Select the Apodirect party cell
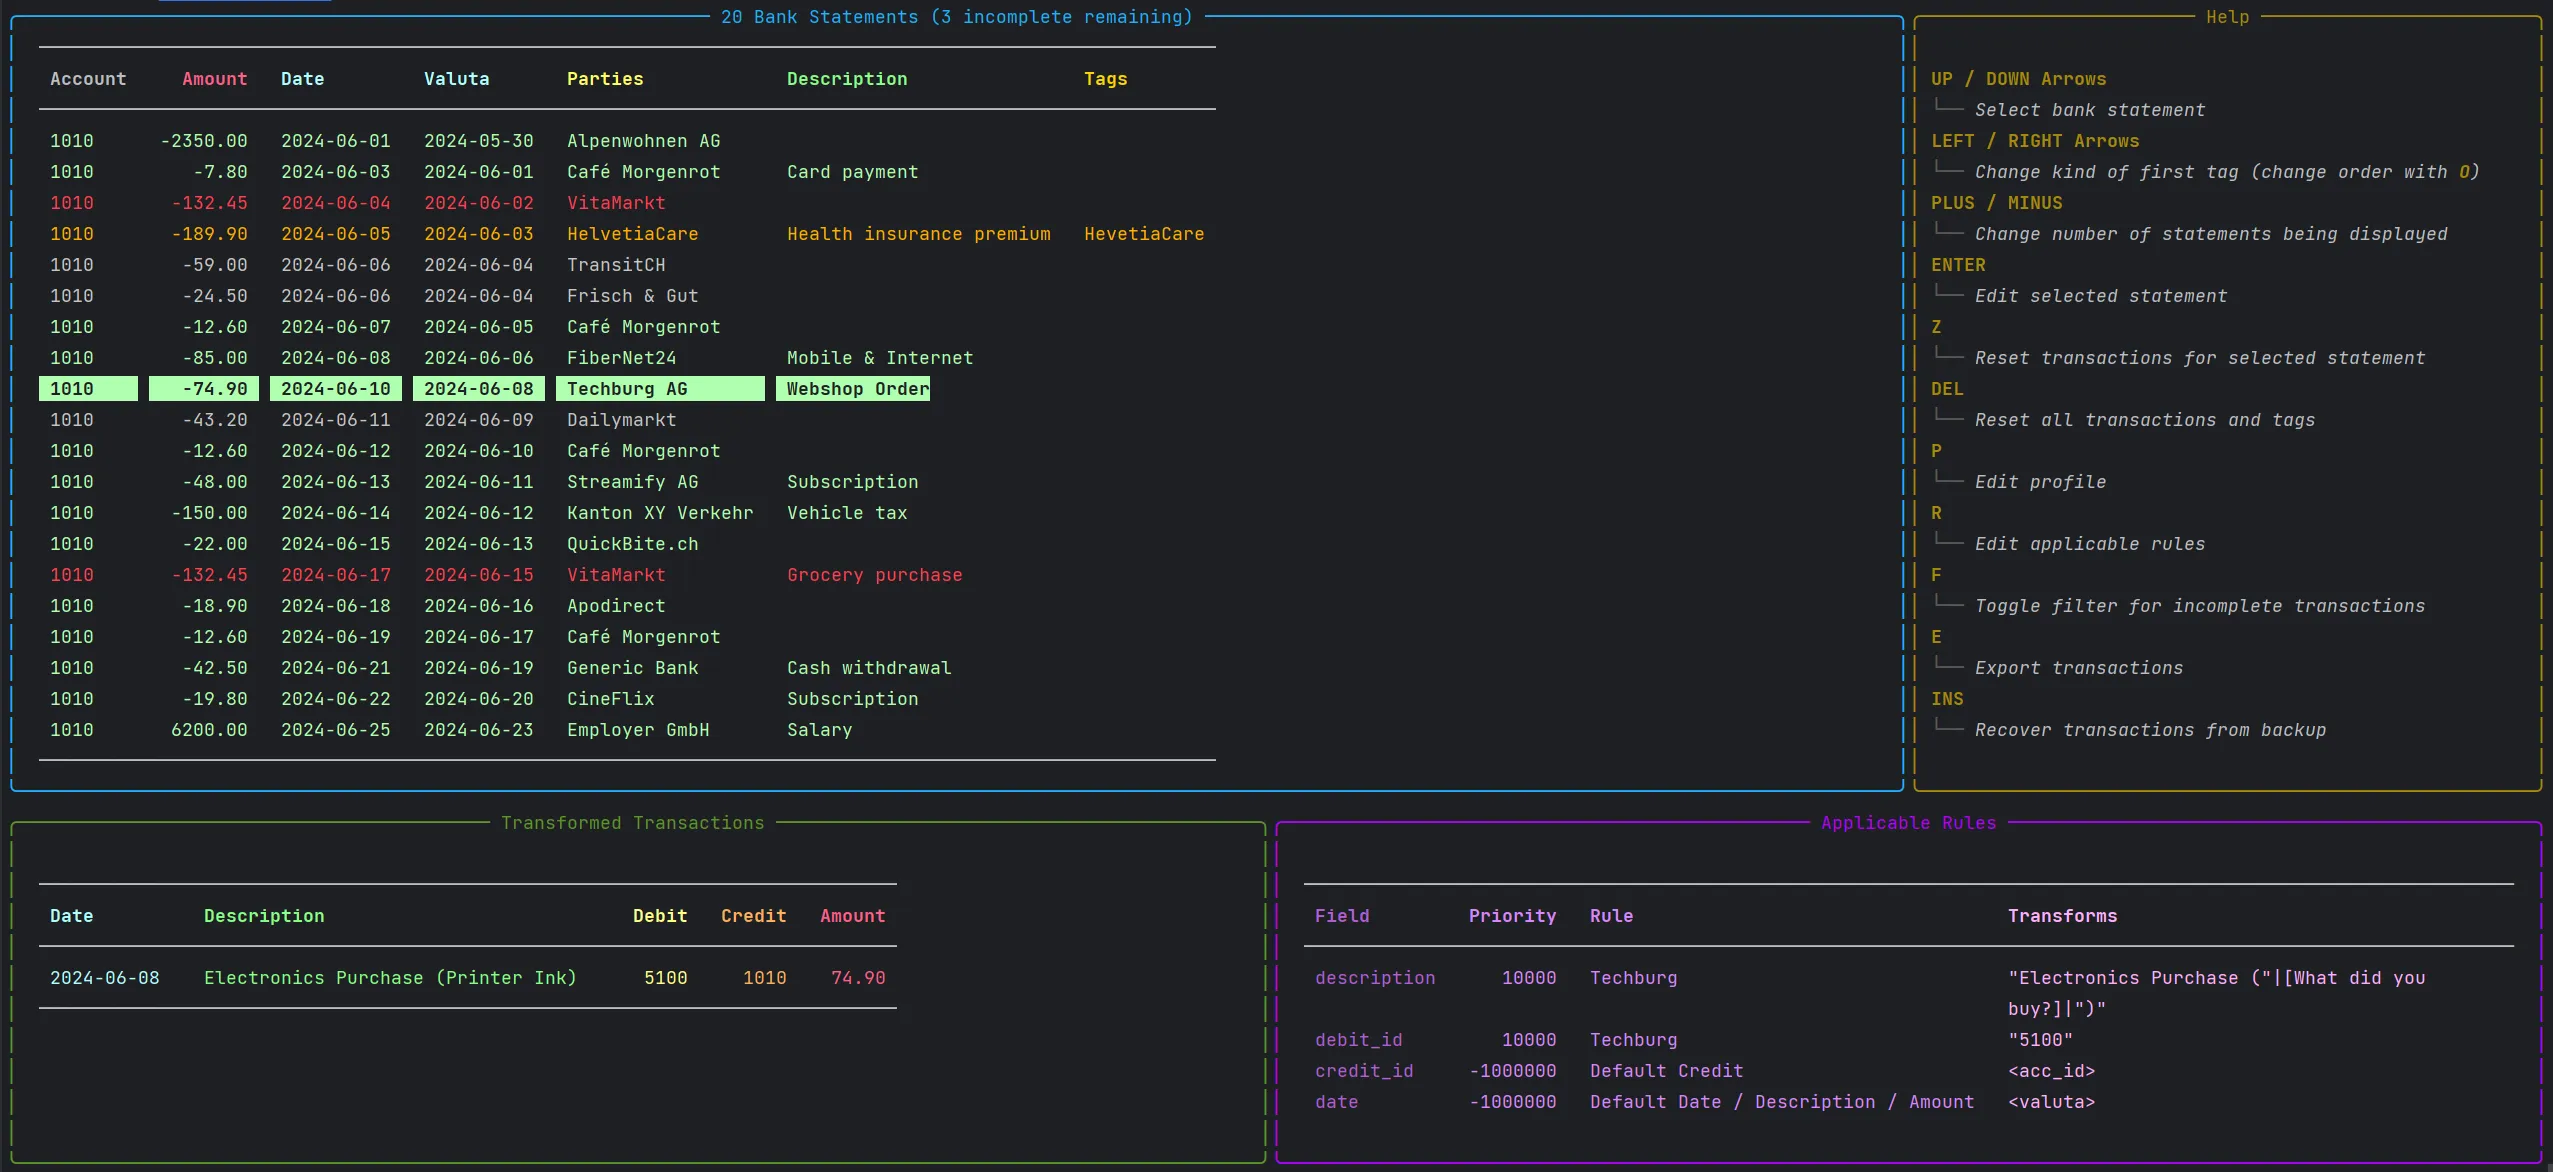This screenshot has height=1172, width=2553. [x=615, y=606]
